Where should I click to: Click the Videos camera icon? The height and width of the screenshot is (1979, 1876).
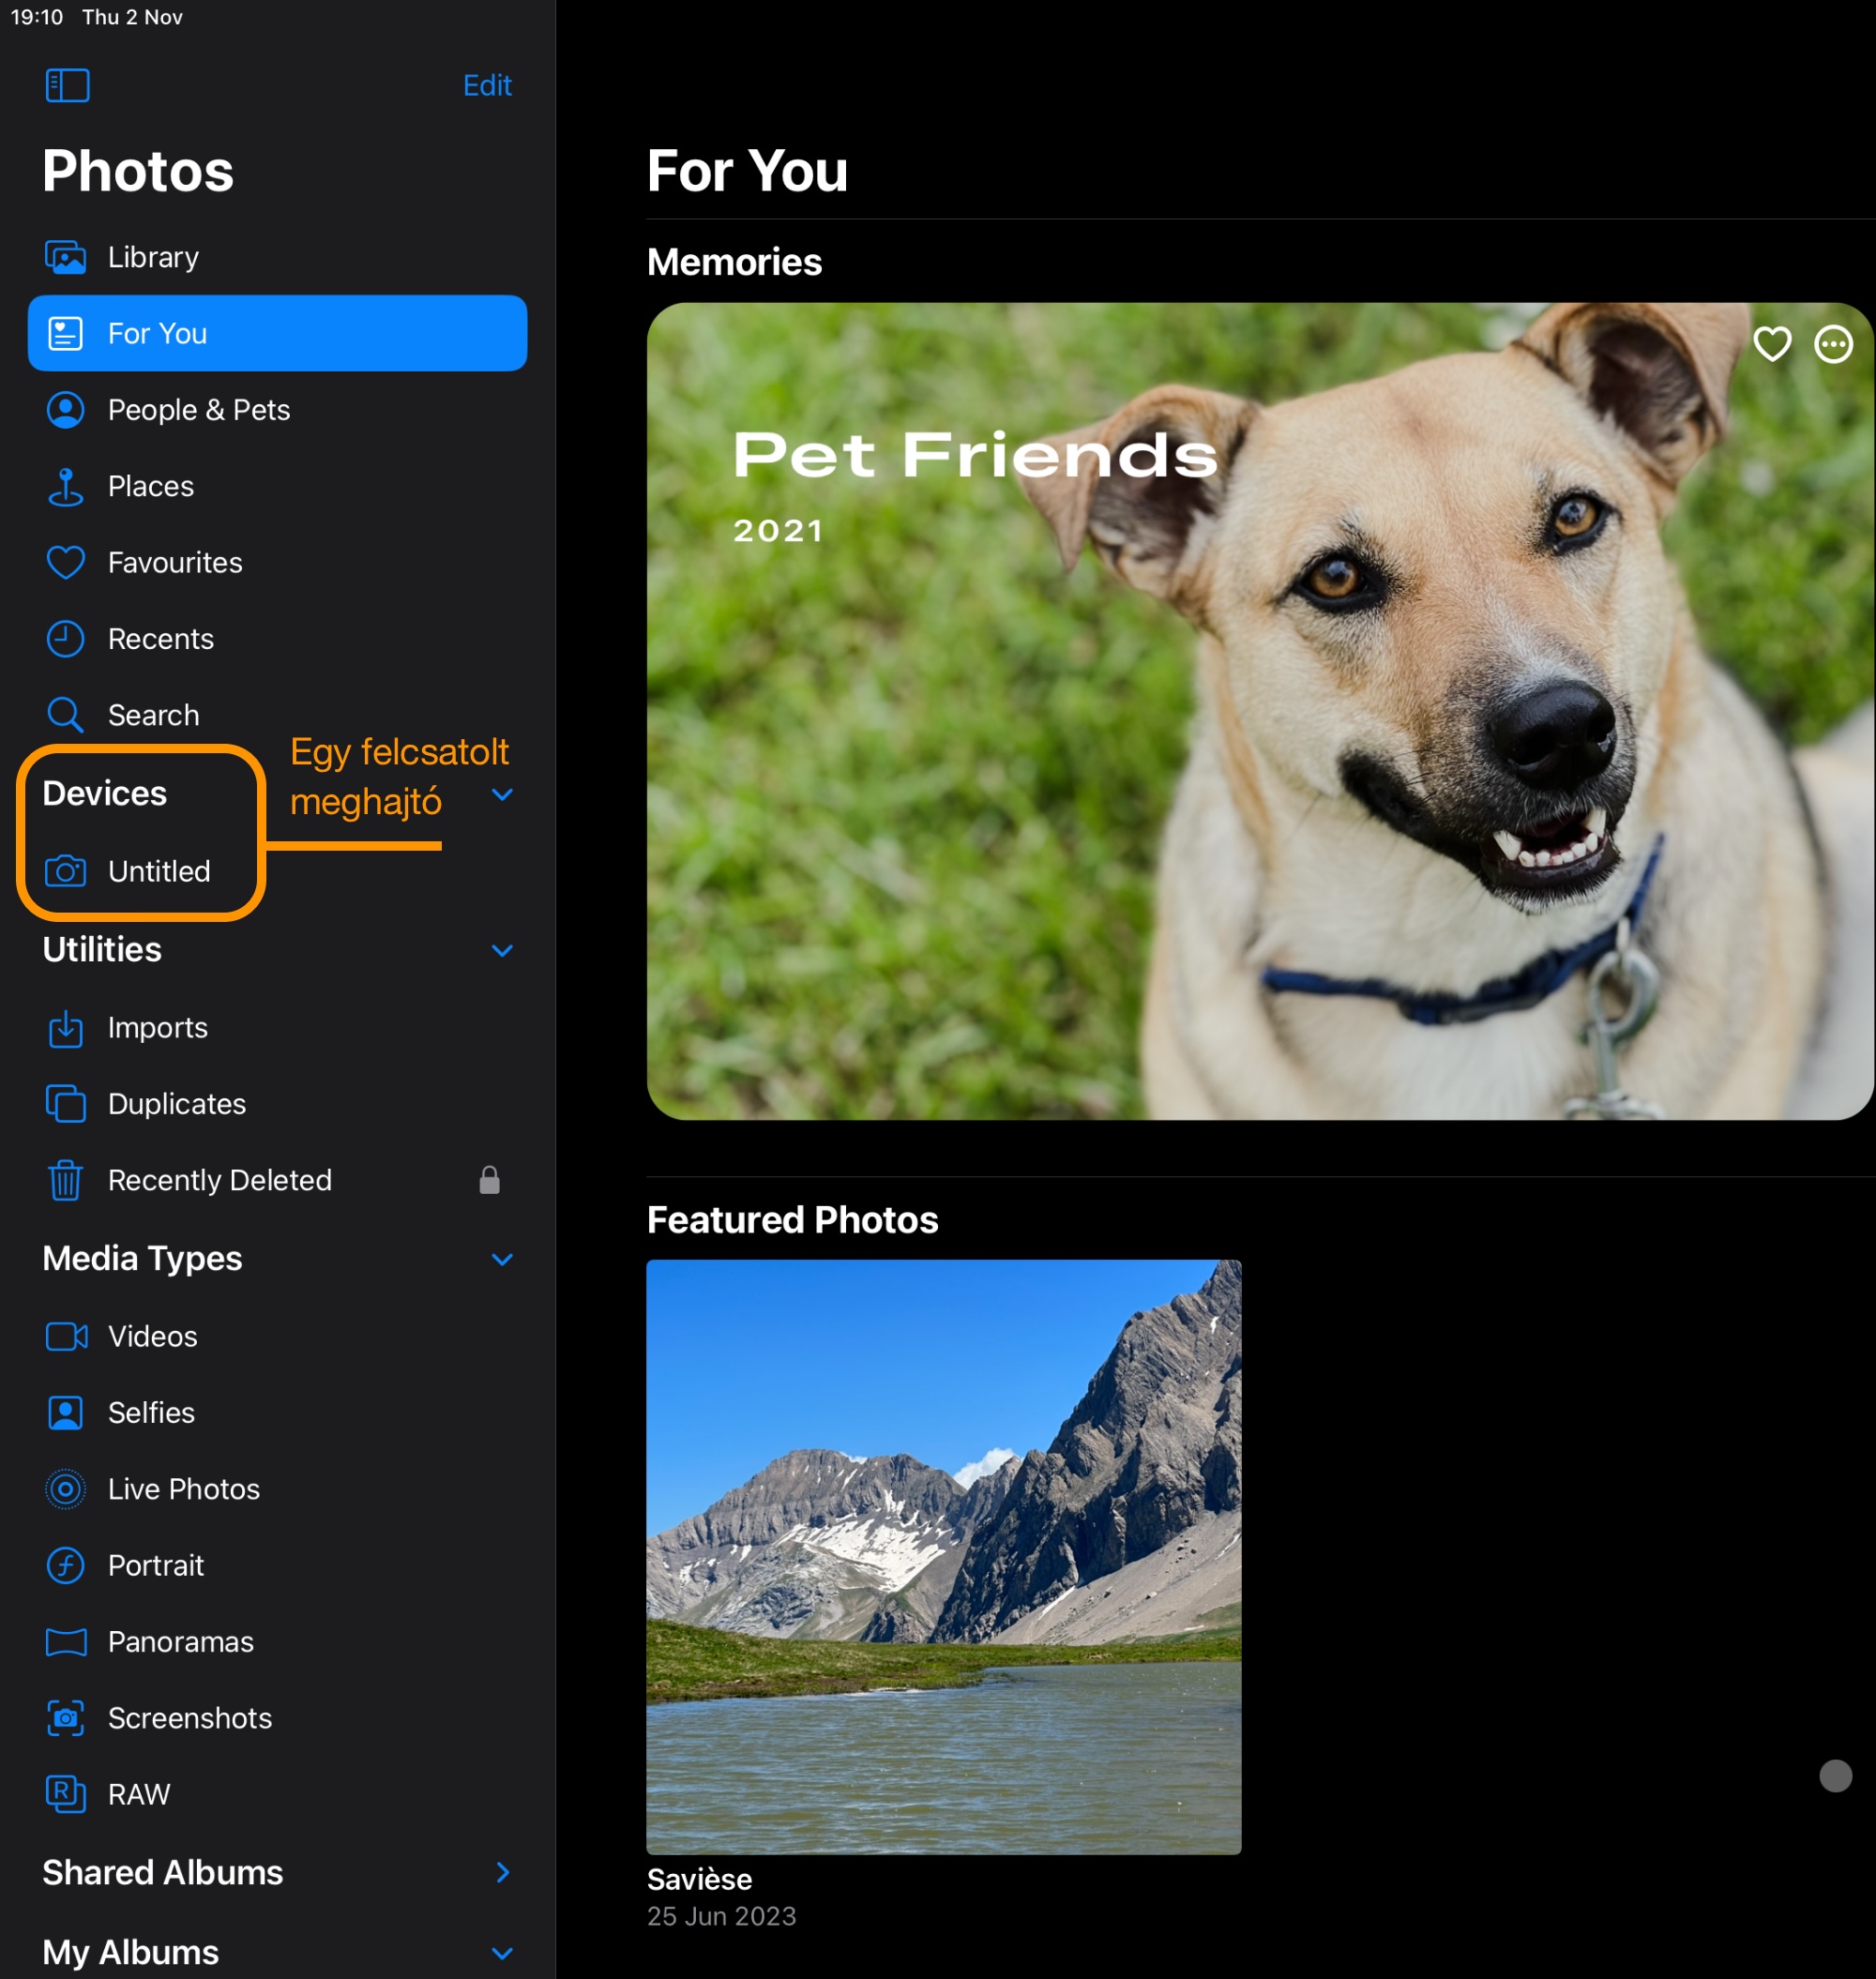click(66, 1336)
